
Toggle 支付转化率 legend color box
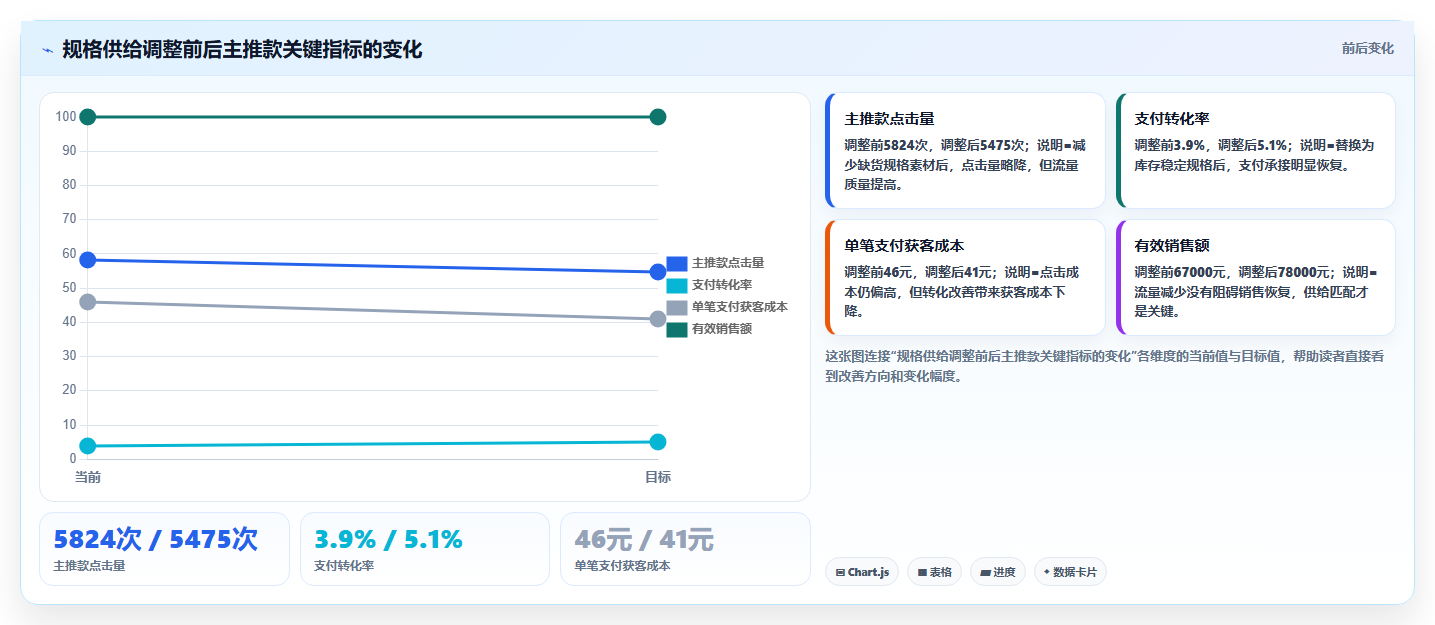click(677, 285)
